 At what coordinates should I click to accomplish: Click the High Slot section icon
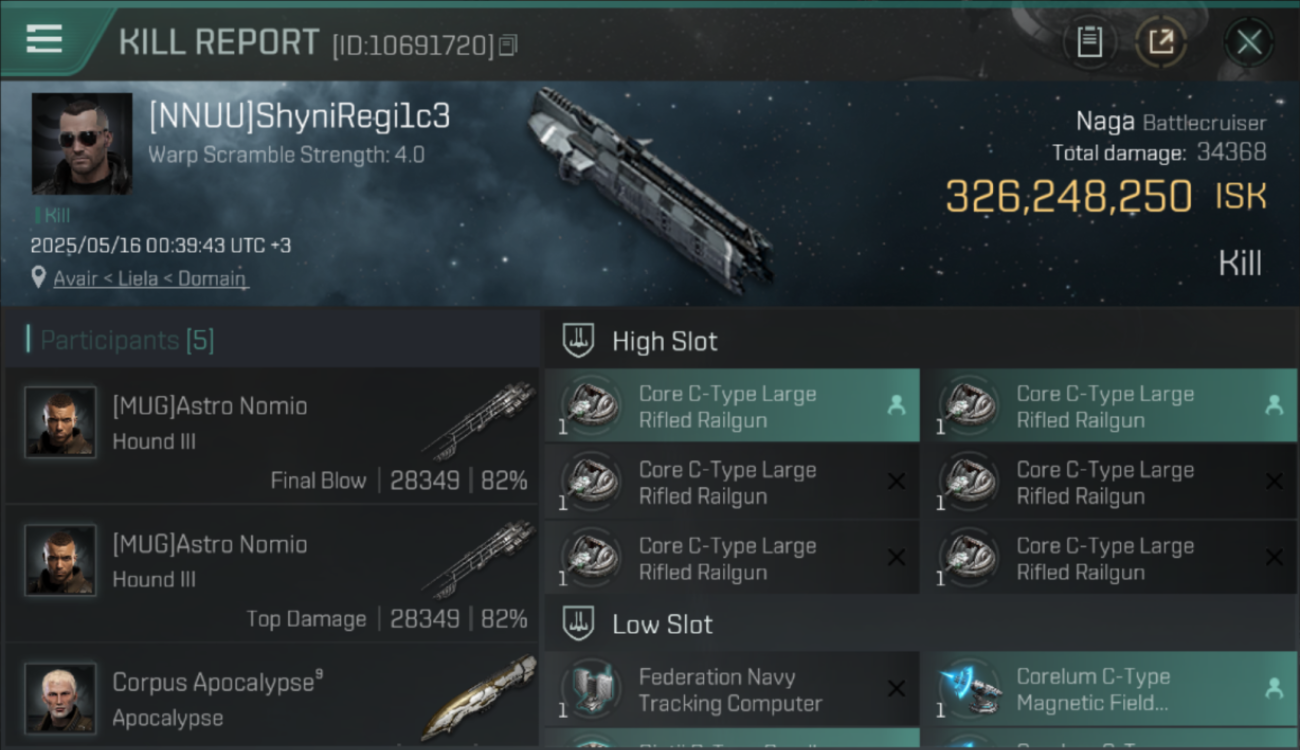click(578, 341)
